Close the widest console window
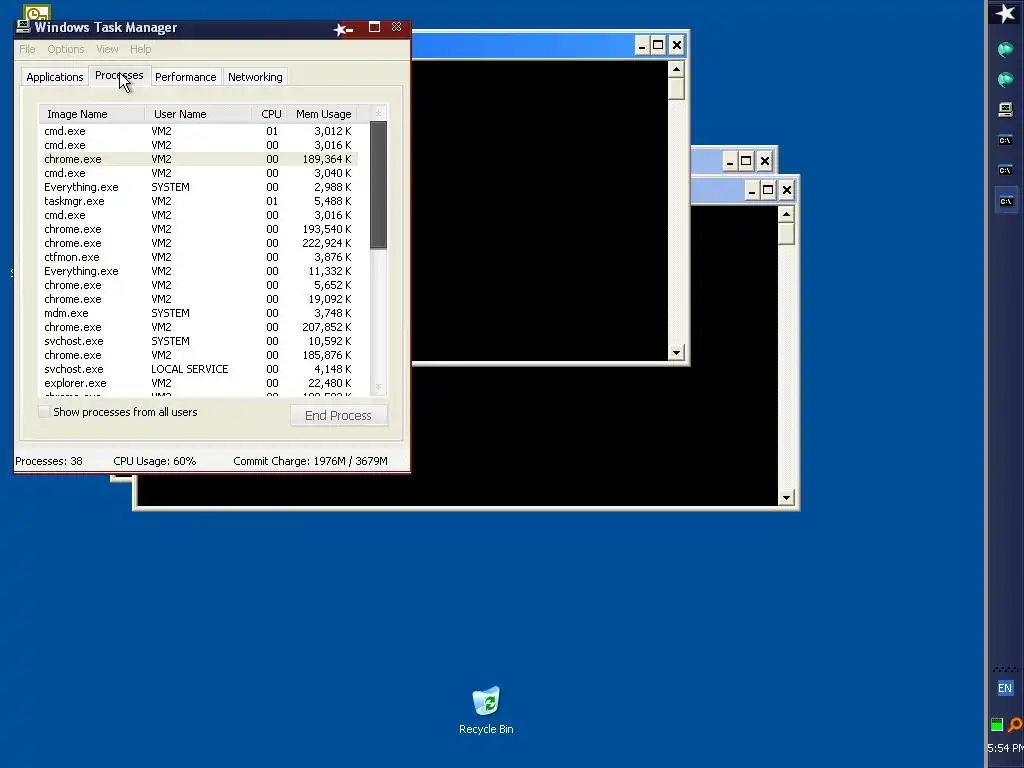 point(786,190)
